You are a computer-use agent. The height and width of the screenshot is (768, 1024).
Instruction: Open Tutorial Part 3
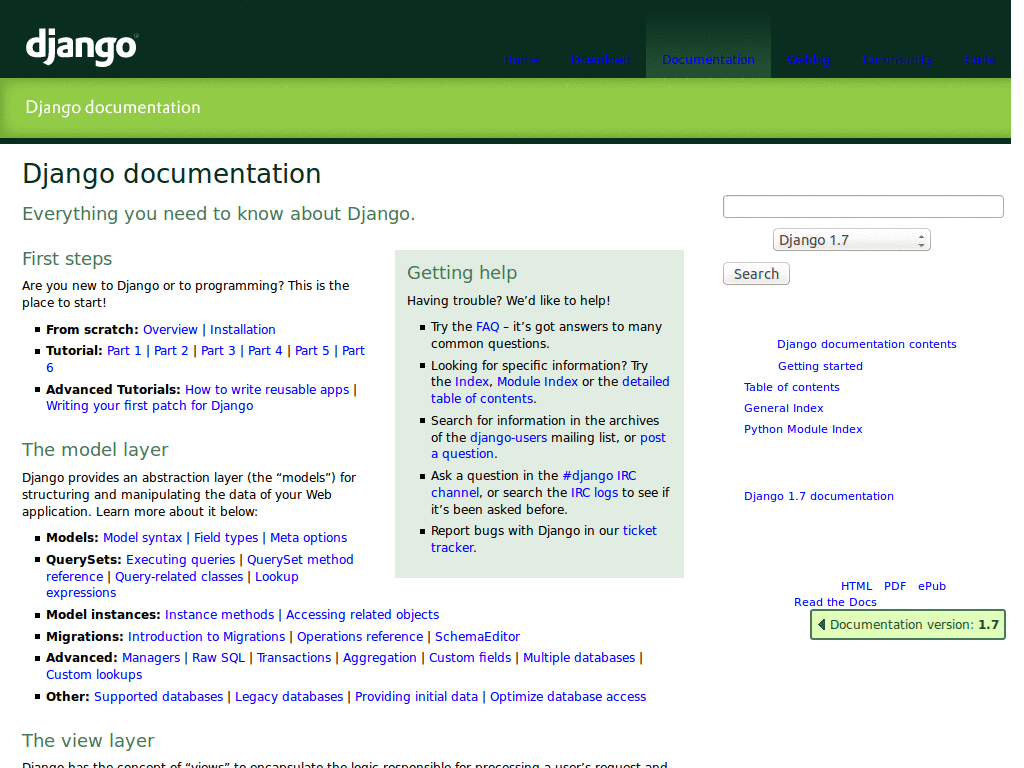218,351
